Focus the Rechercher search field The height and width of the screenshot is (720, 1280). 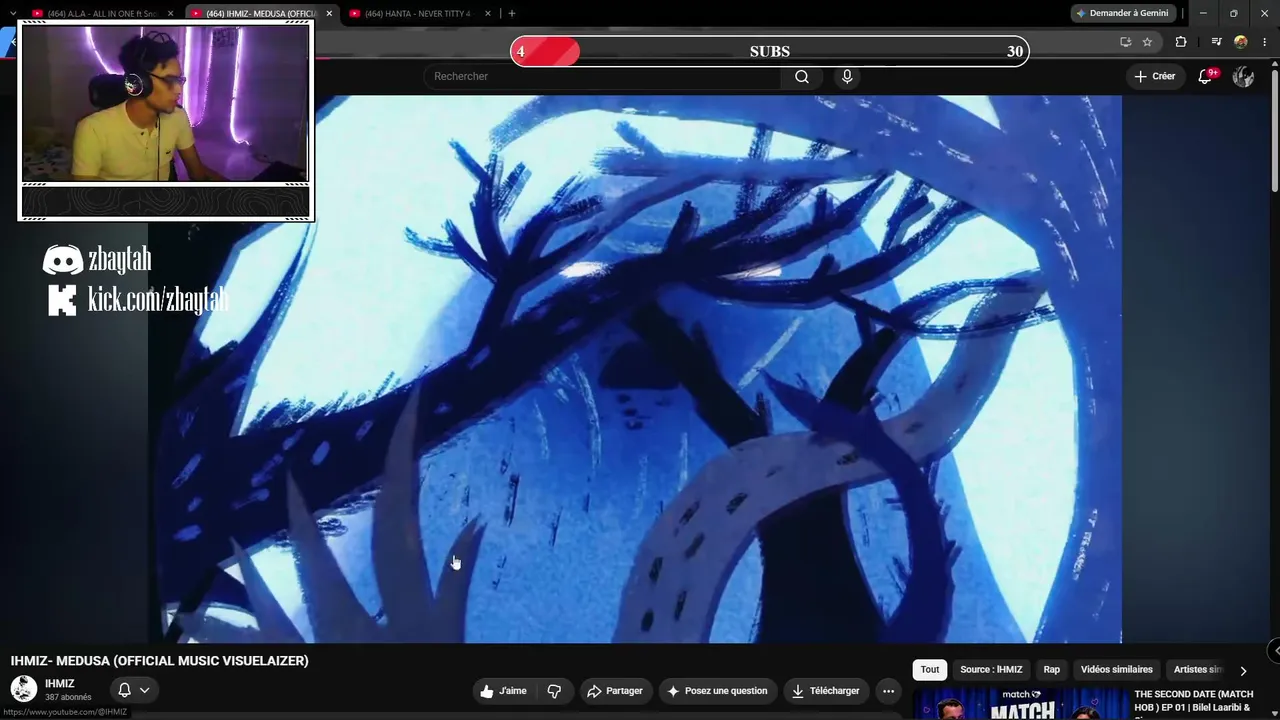coord(603,76)
